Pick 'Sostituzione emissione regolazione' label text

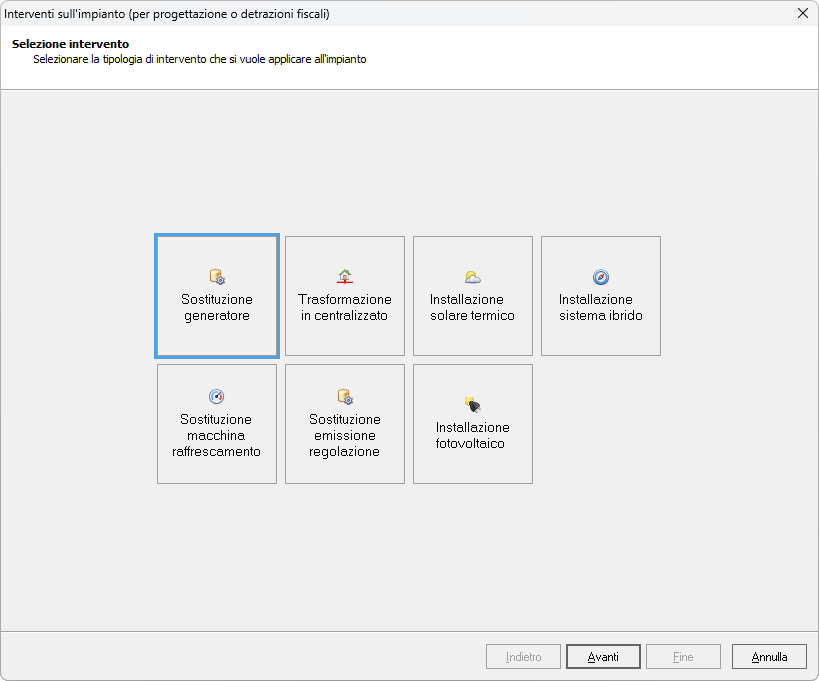tap(345, 436)
